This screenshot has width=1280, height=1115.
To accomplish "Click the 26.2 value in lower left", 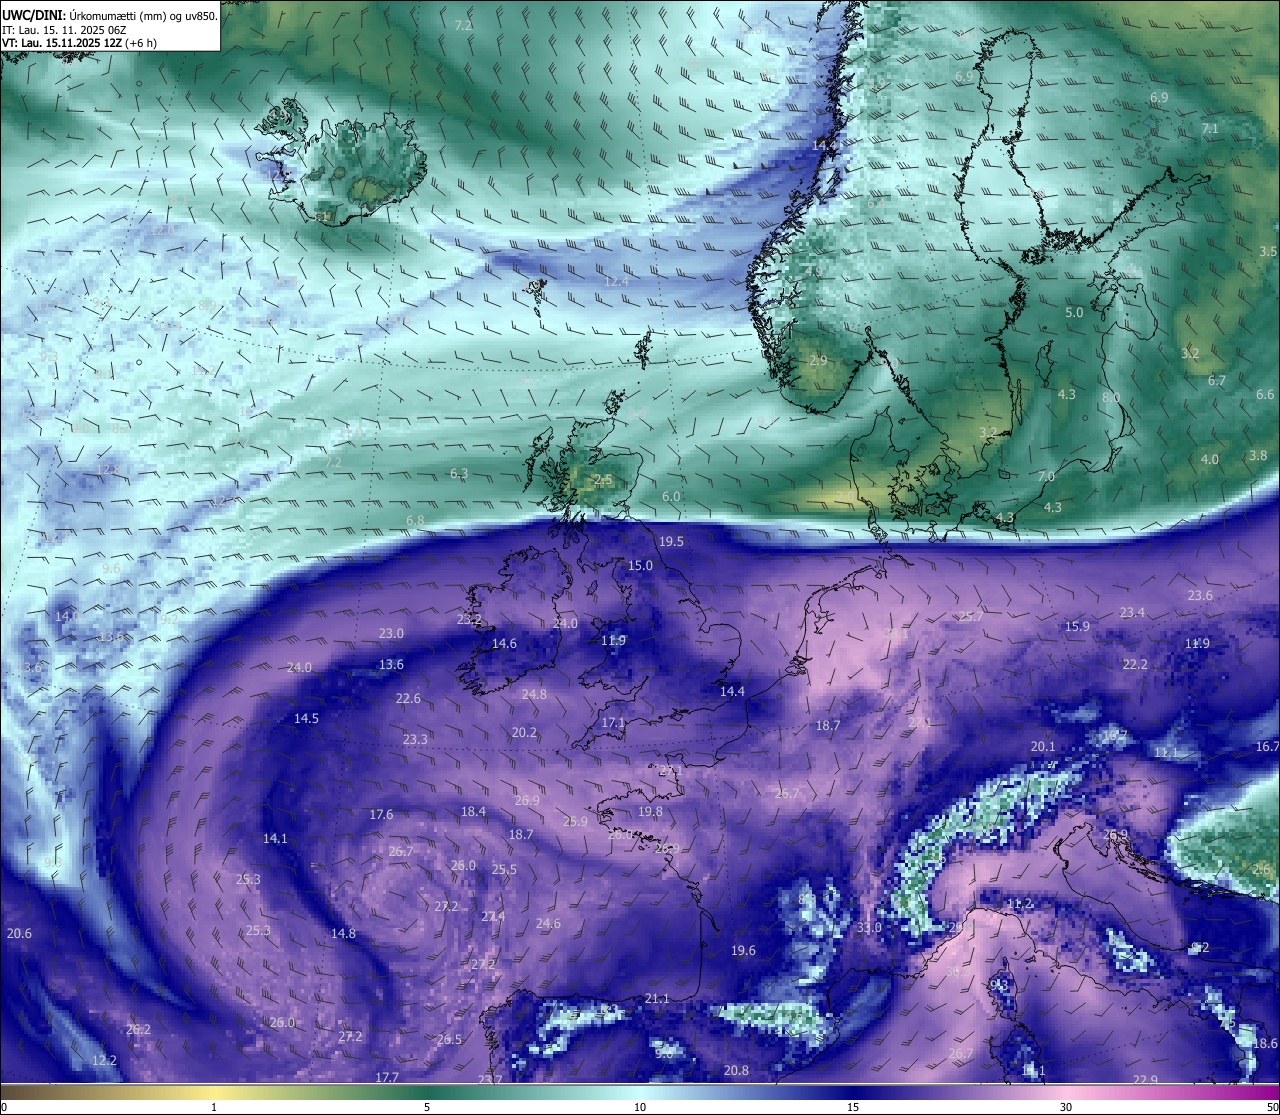I will [139, 1029].
